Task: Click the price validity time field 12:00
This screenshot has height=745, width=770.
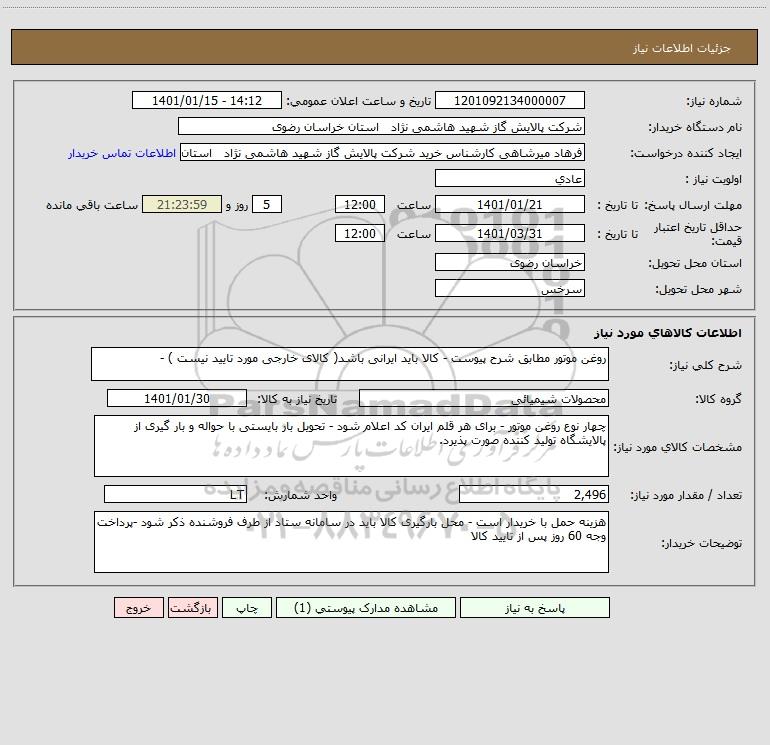Action: tap(359, 233)
